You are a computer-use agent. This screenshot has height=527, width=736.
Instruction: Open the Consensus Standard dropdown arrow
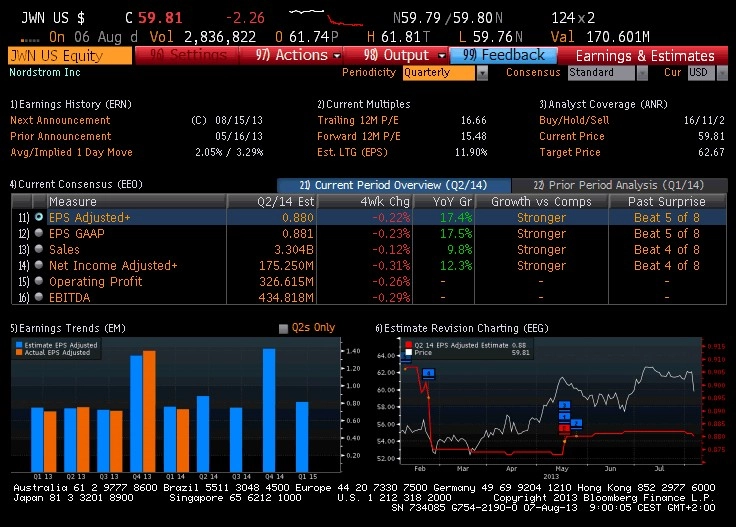click(642, 73)
